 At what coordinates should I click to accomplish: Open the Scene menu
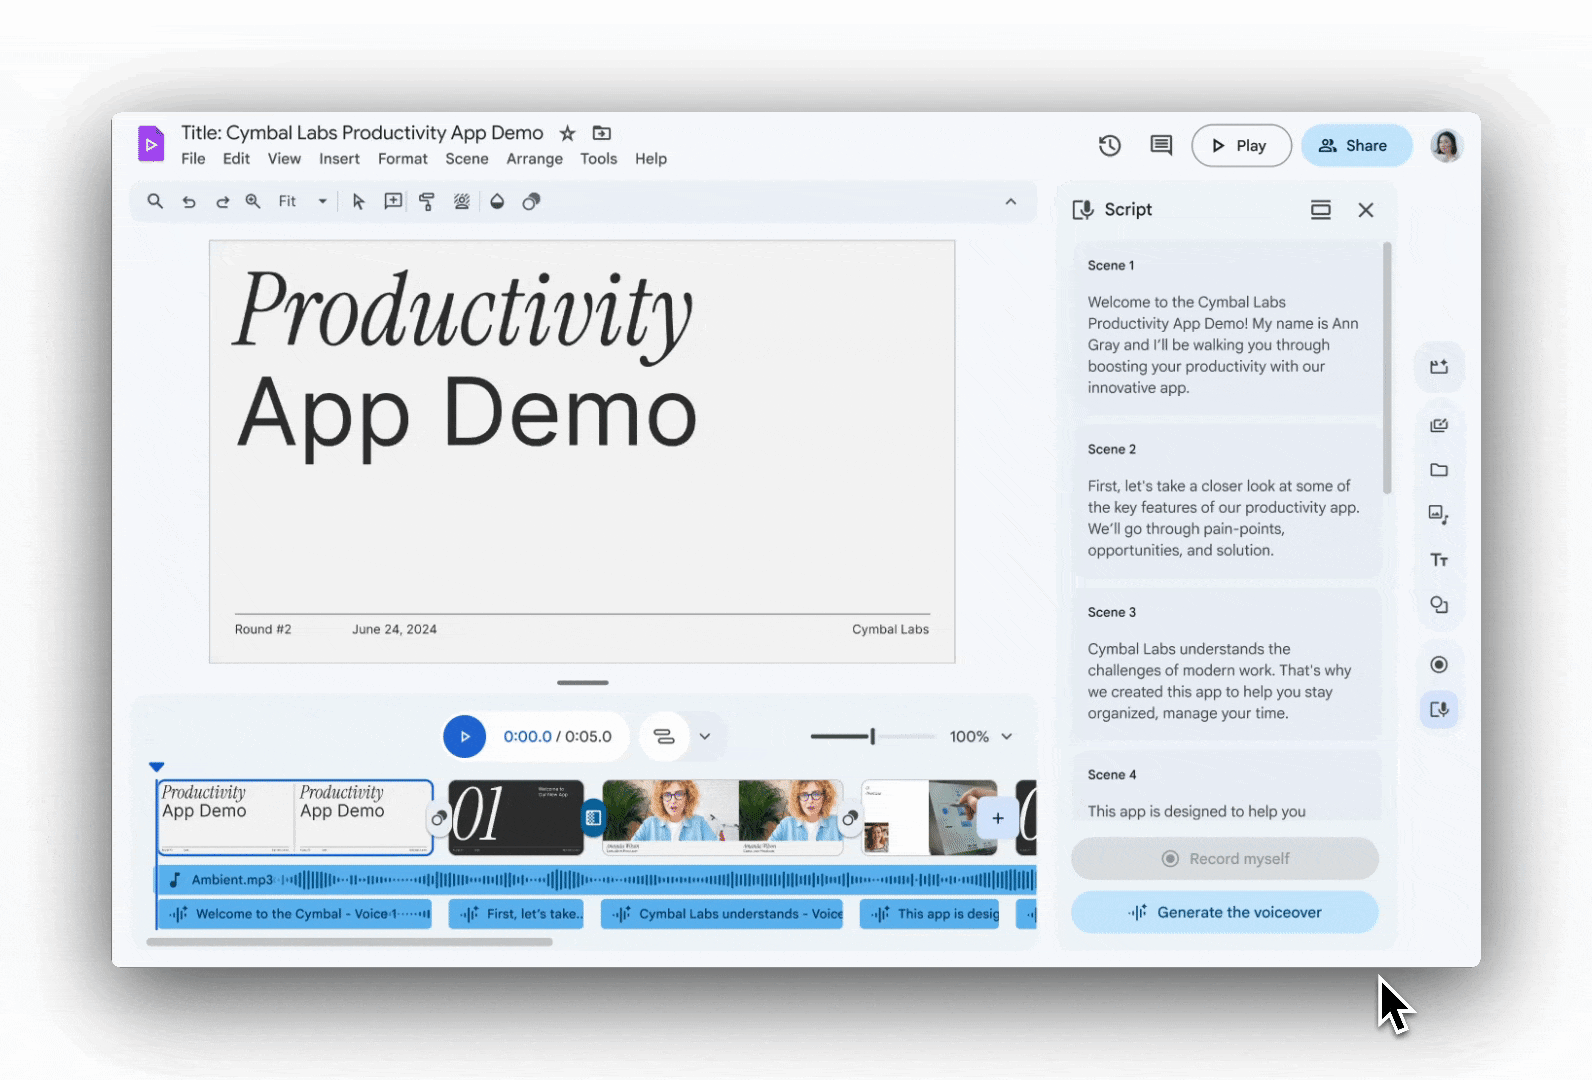point(467,159)
